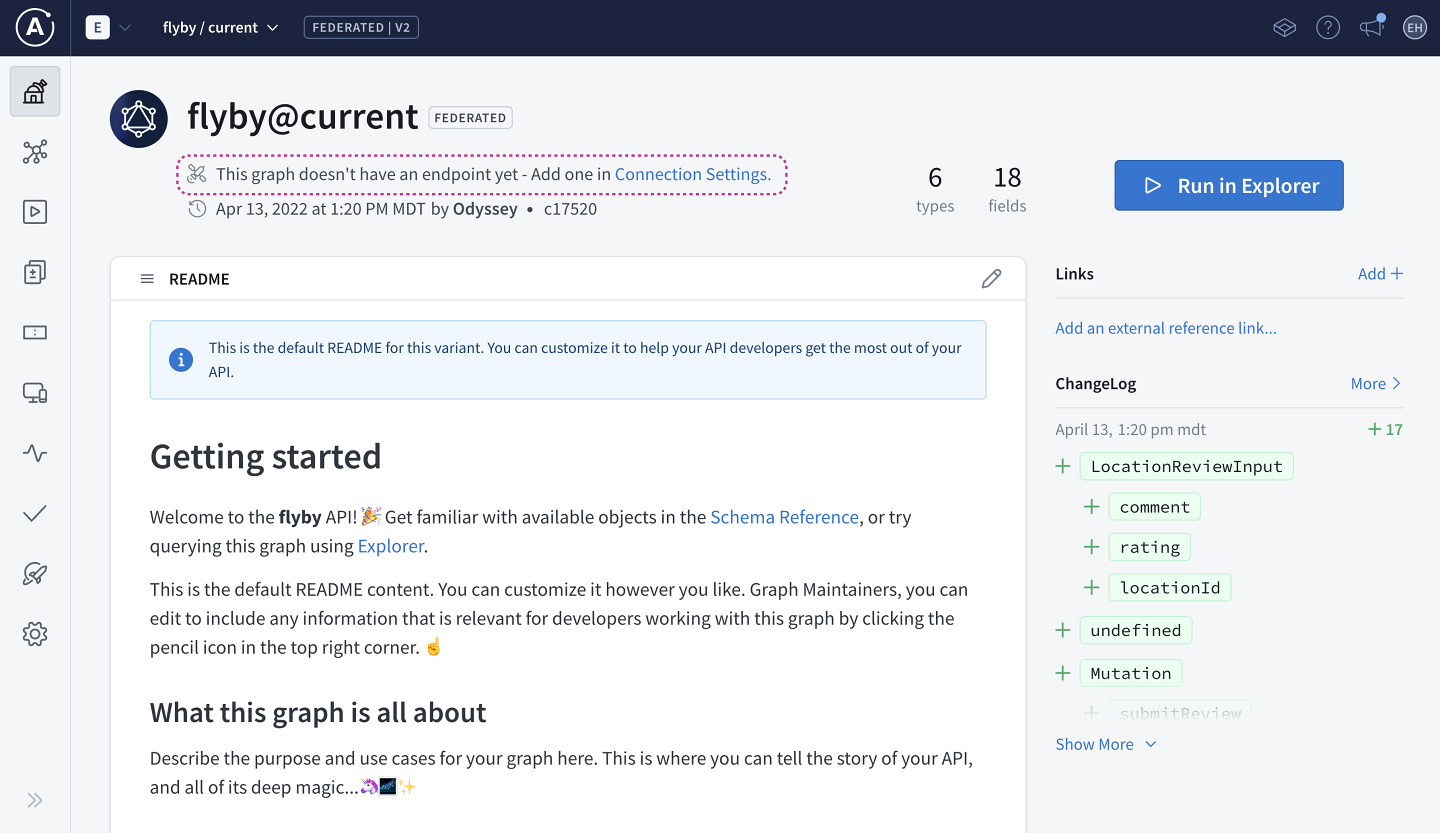Open the flyby / current variant dropdown
Screen dimensions: 1440x833
[221, 28]
